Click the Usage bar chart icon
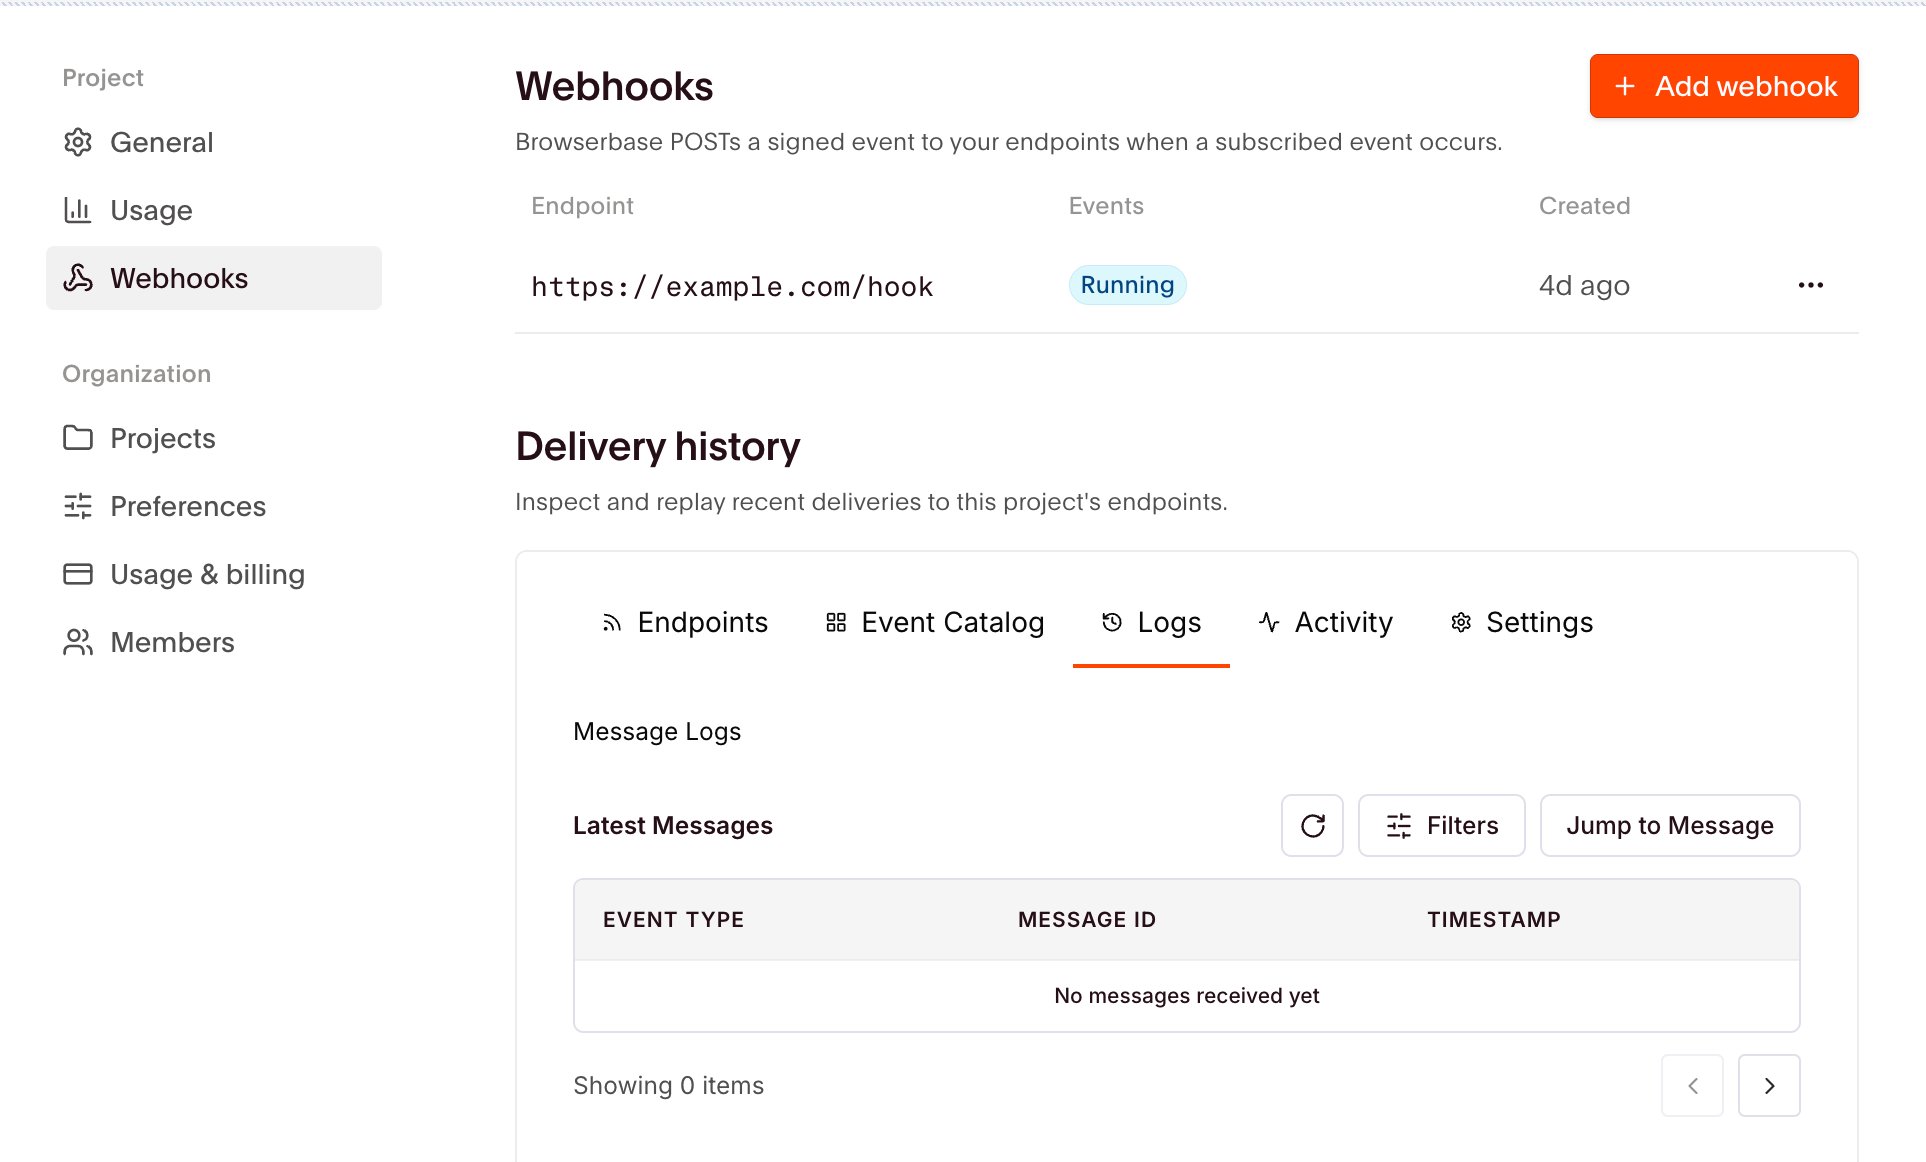This screenshot has width=1926, height=1162. [x=78, y=210]
